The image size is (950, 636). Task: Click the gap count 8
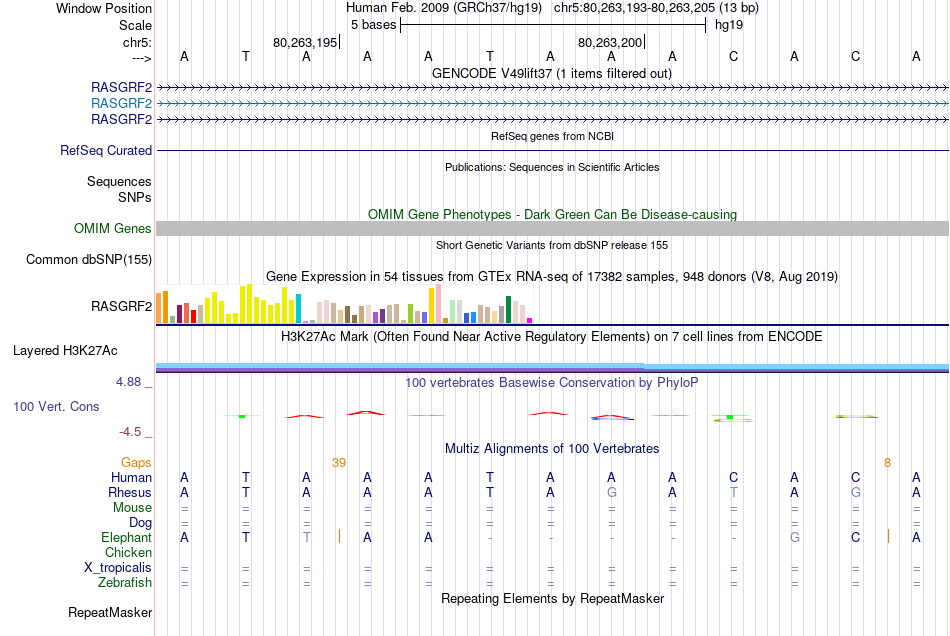click(887, 463)
